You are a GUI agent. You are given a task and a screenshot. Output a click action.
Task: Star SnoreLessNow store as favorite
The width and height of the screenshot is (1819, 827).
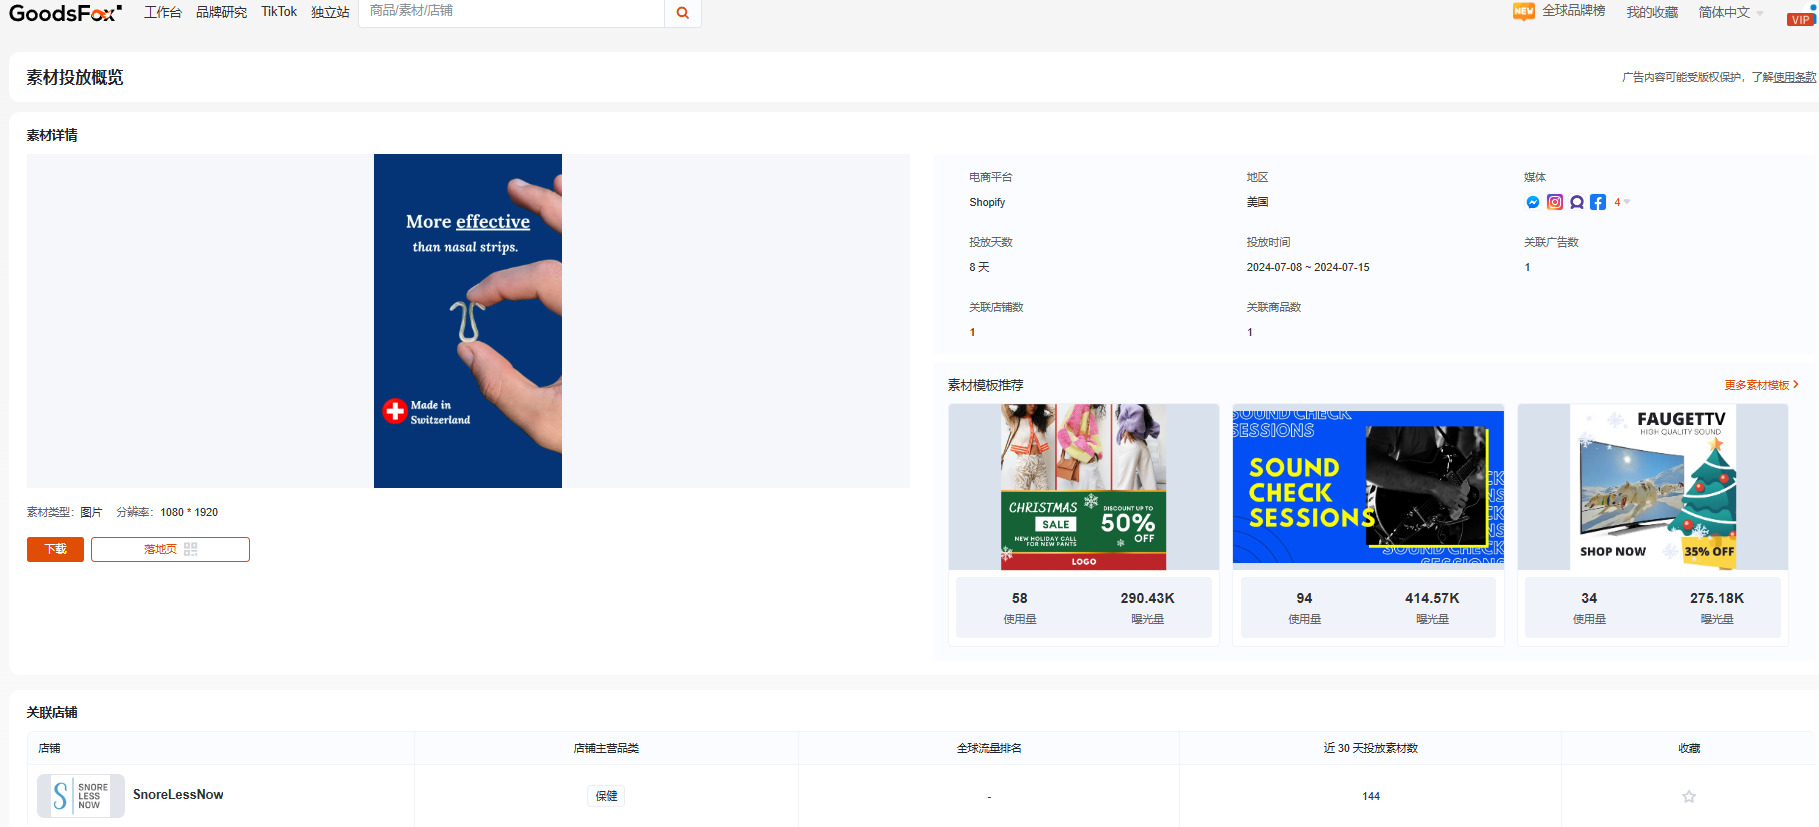(1689, 796)
